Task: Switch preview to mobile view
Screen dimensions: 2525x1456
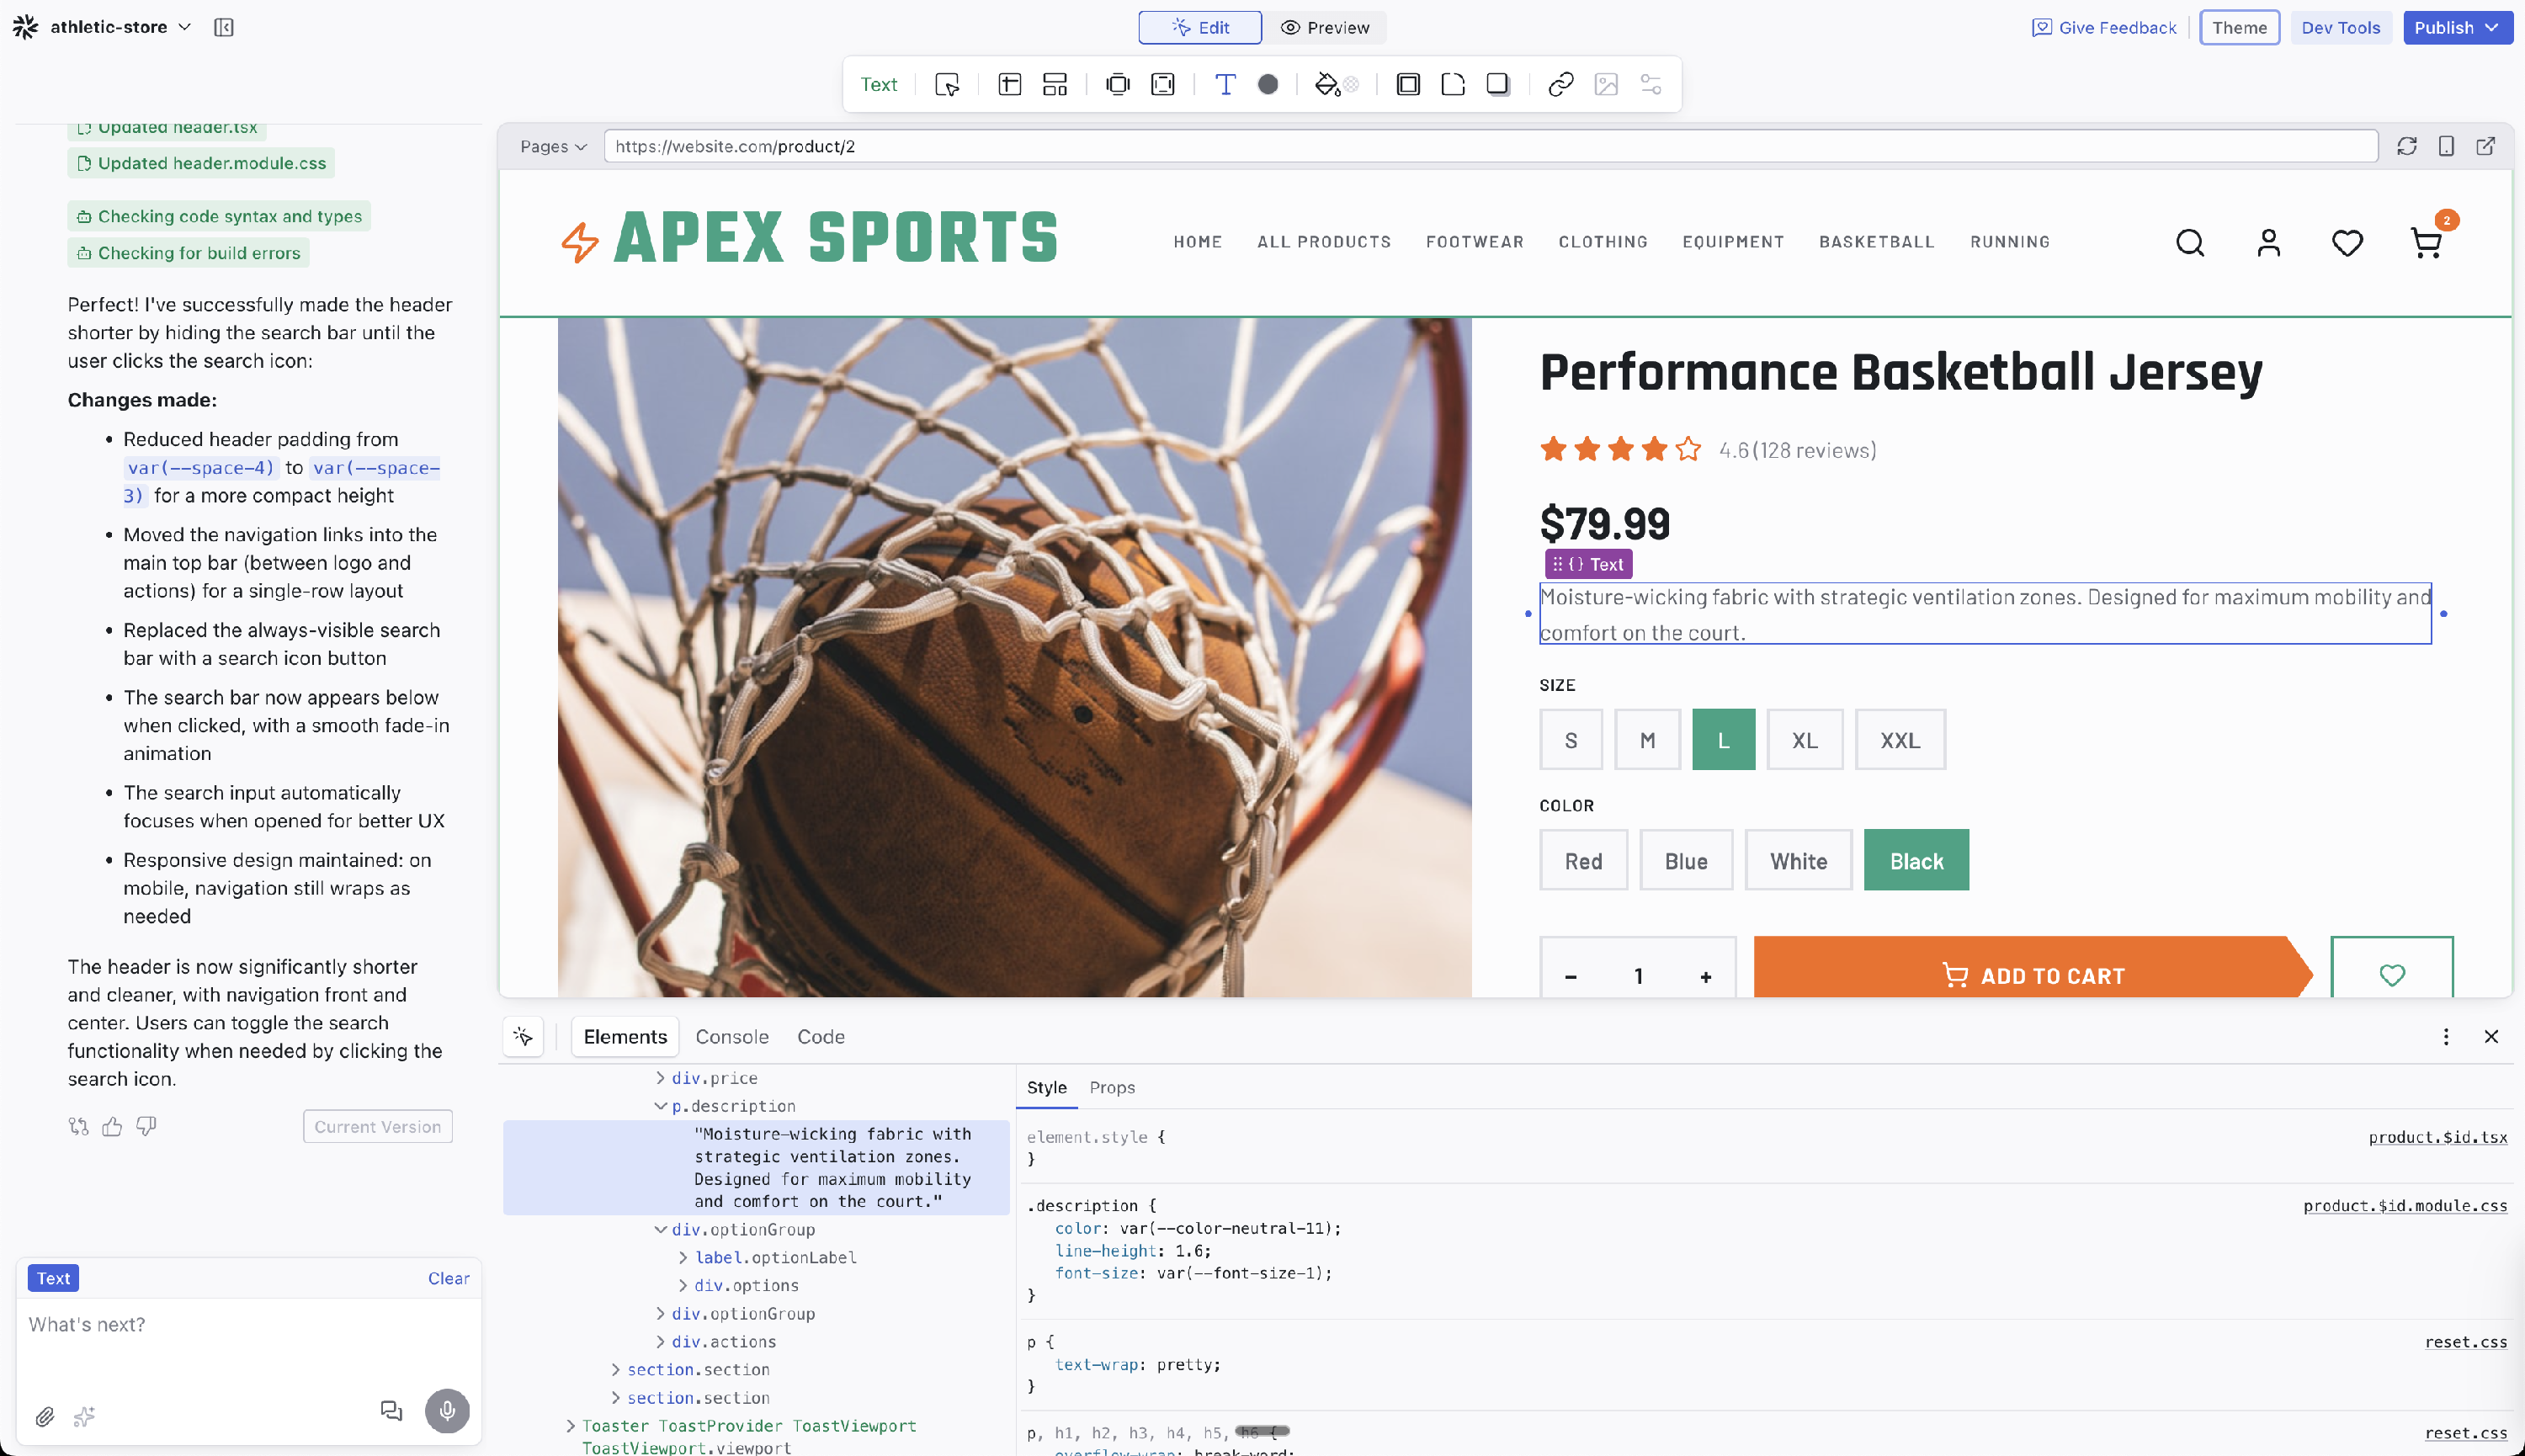Action: click(2446, 146)
